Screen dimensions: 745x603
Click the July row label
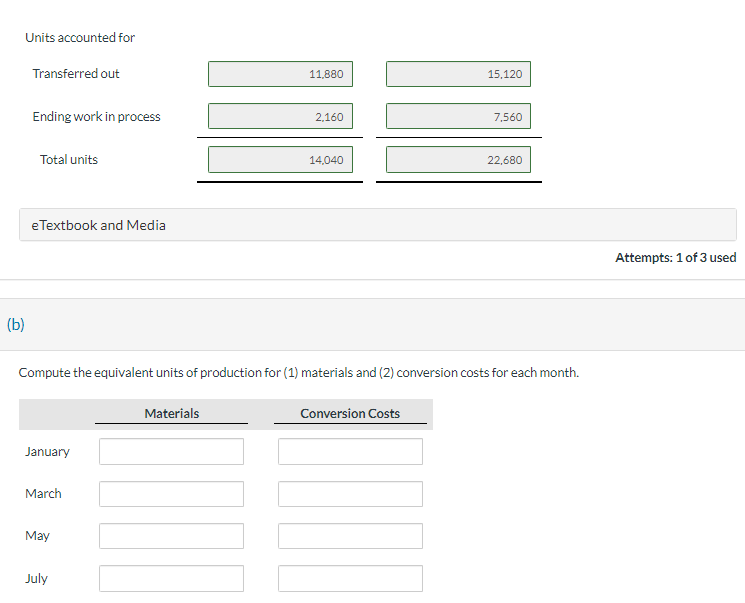(x=37, y=578)
